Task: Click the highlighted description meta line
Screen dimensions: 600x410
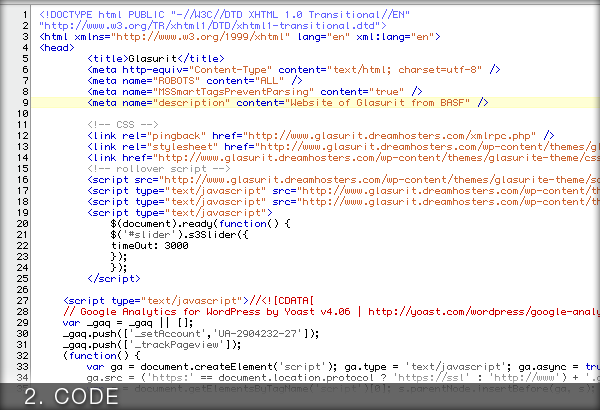Action: tap(288, 103)
